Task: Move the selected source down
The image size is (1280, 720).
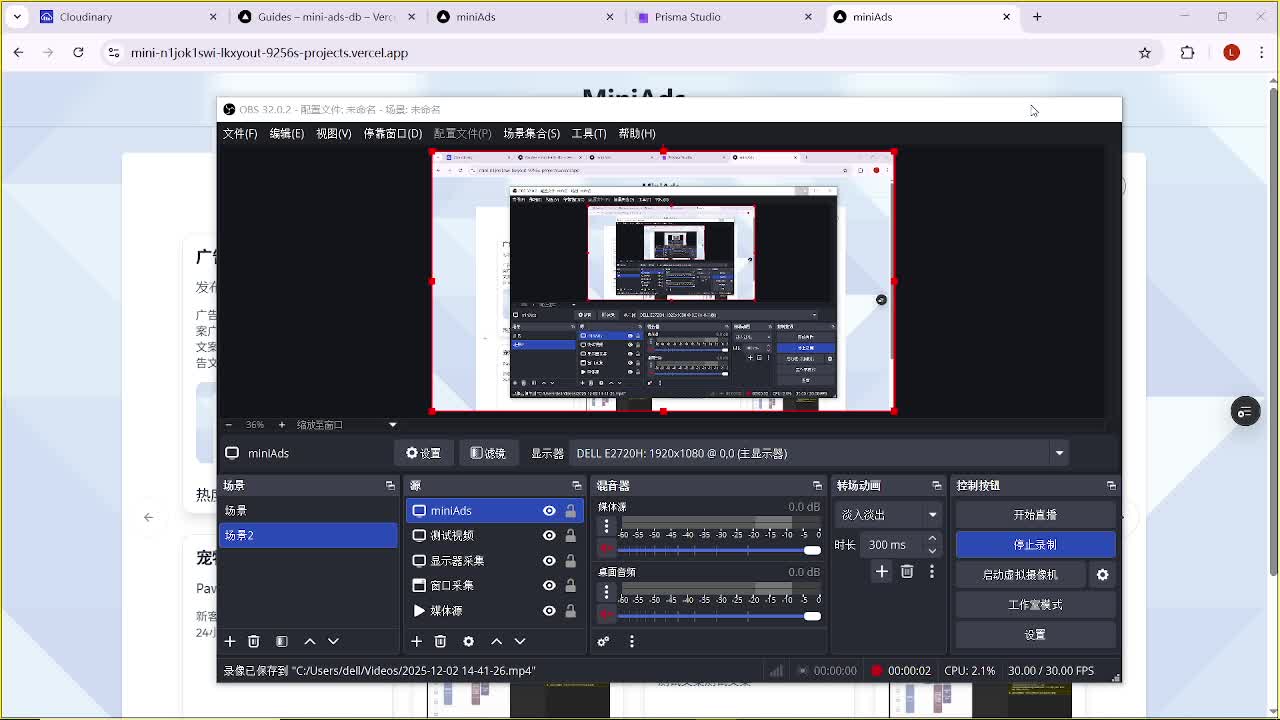Action: coord(520,641)
